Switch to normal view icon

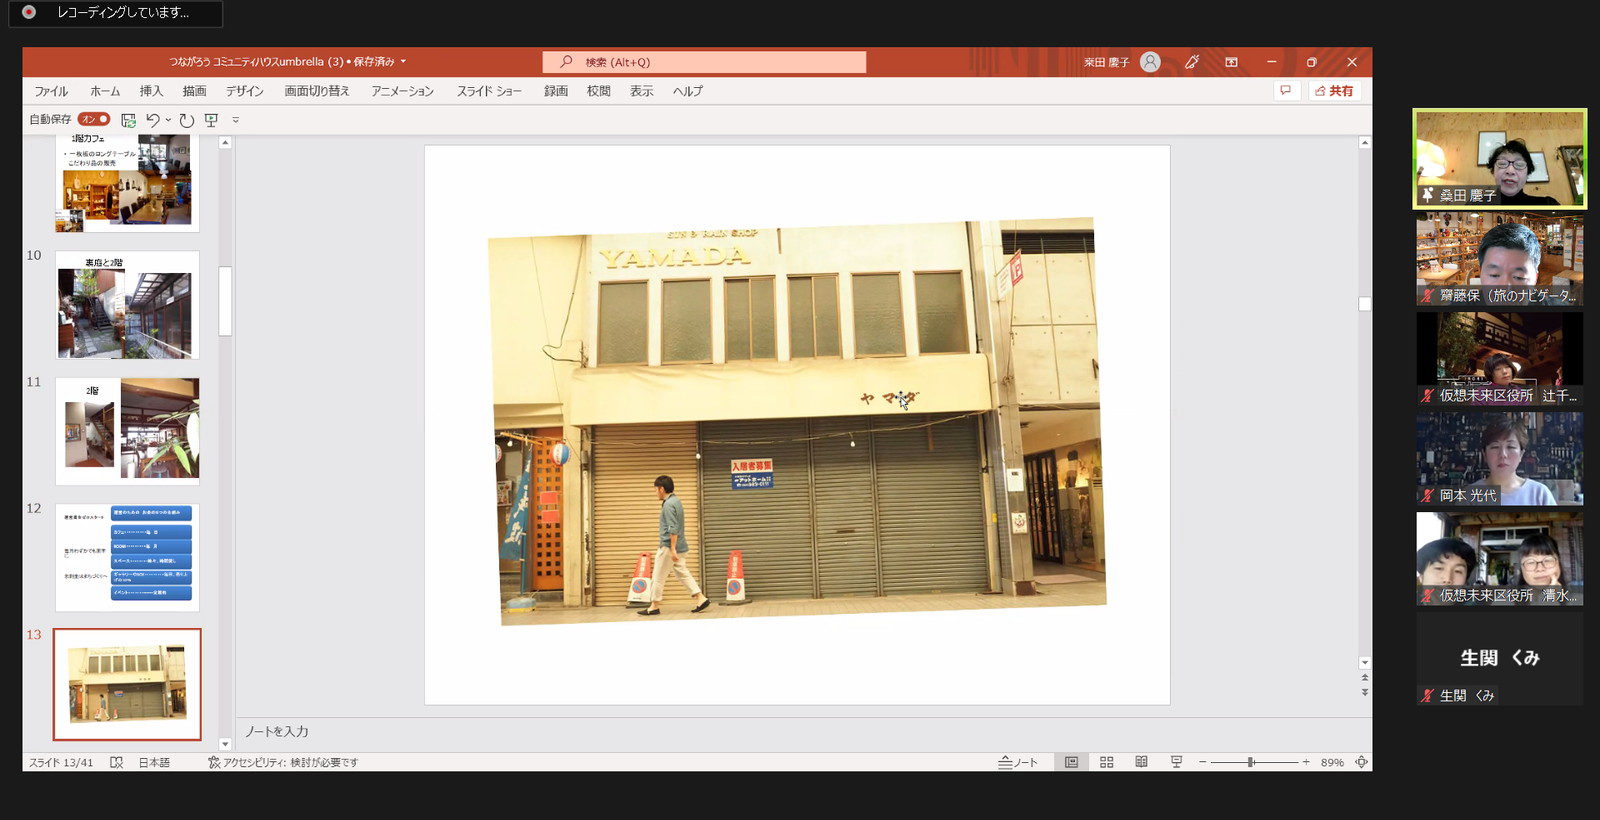pos(1071,762)
